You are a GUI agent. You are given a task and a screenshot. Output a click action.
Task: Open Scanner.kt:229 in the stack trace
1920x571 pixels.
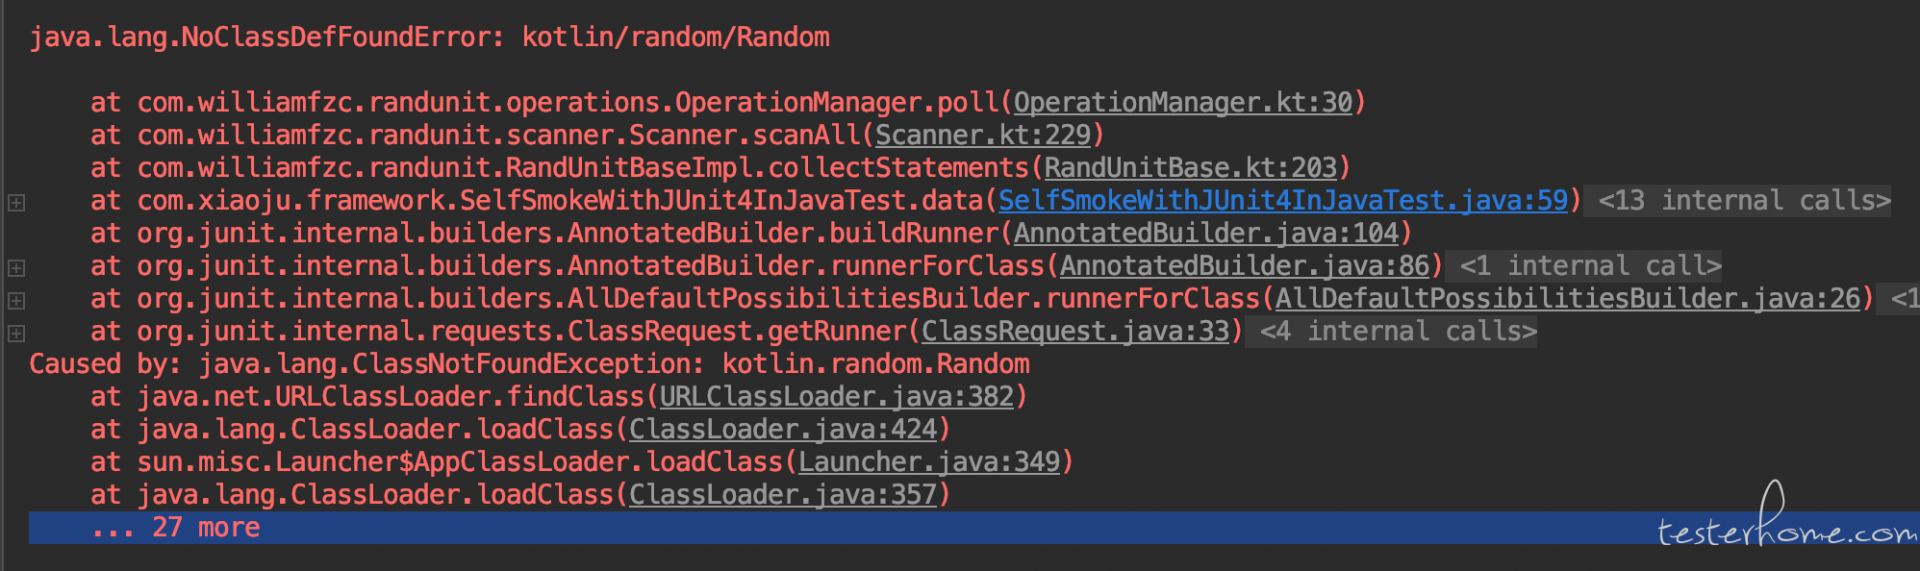coord(983,136)
